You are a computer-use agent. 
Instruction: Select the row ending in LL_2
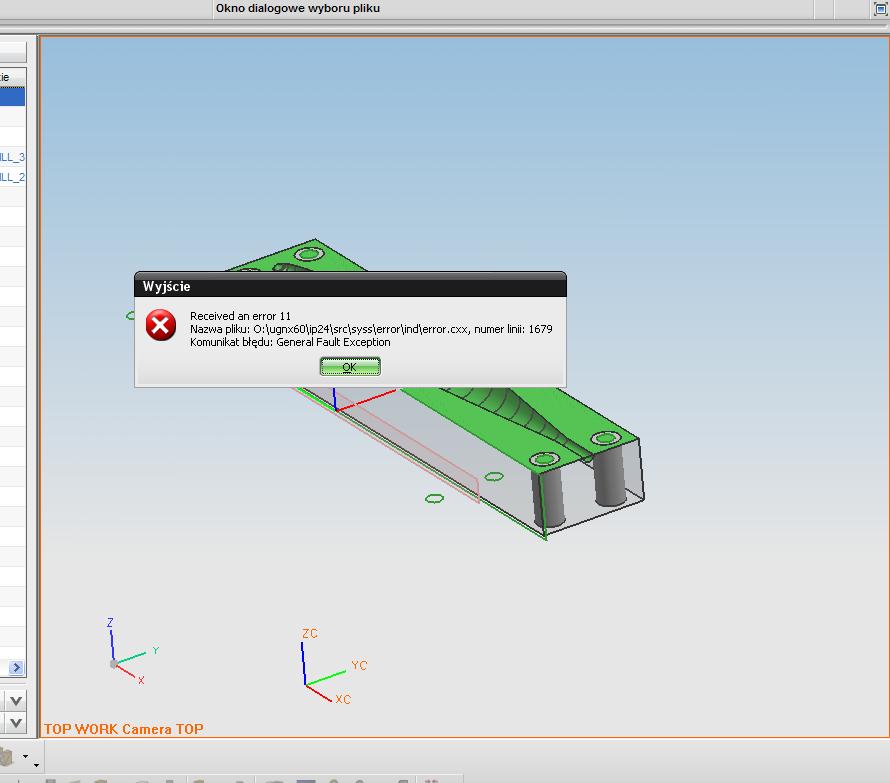coord(12,177)
